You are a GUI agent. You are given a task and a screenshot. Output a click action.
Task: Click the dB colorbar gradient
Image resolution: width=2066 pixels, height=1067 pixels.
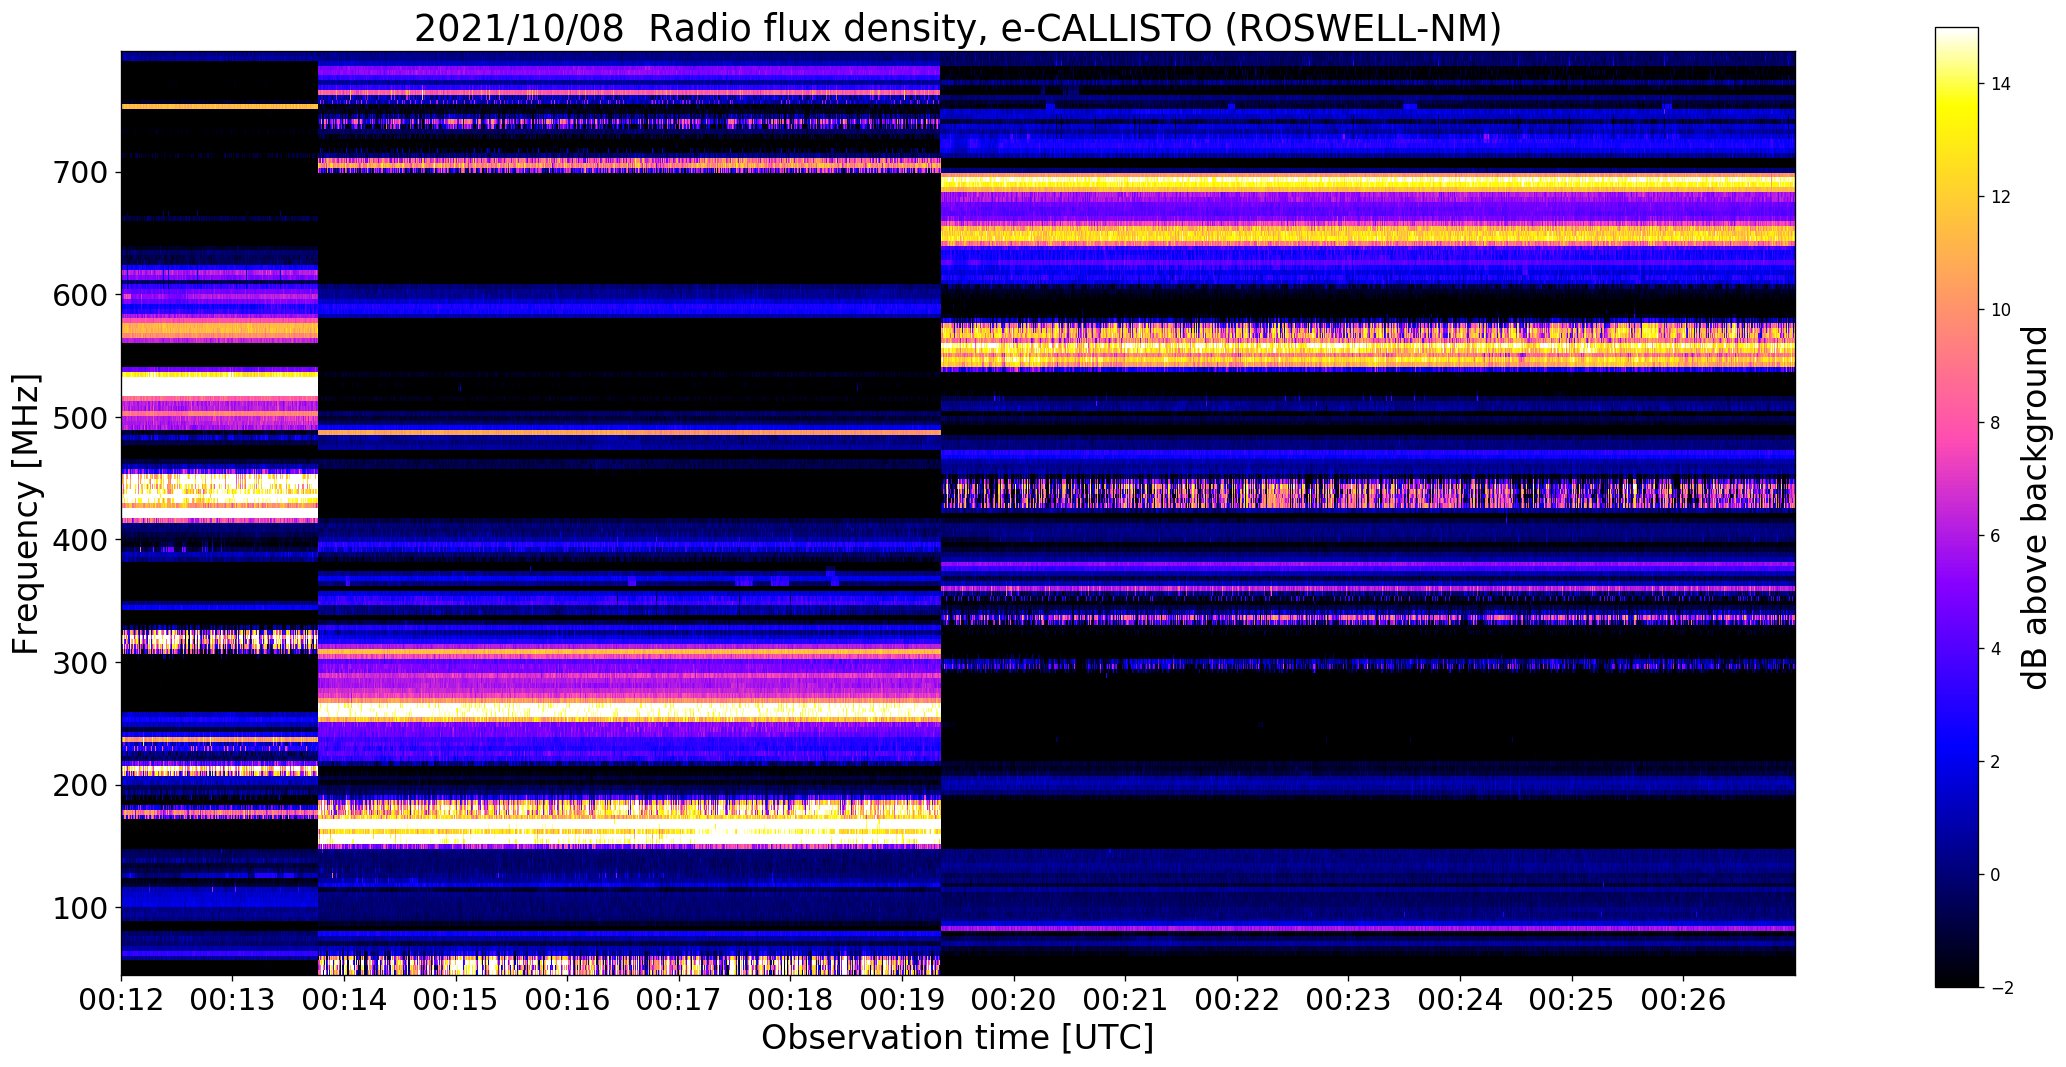click(1956, 507)
